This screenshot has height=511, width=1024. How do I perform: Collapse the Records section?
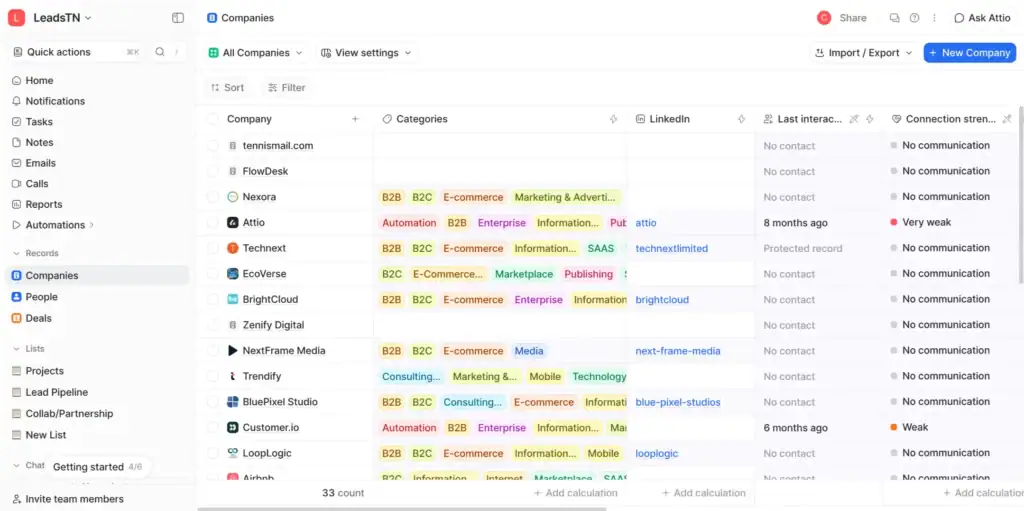point(16,253)
